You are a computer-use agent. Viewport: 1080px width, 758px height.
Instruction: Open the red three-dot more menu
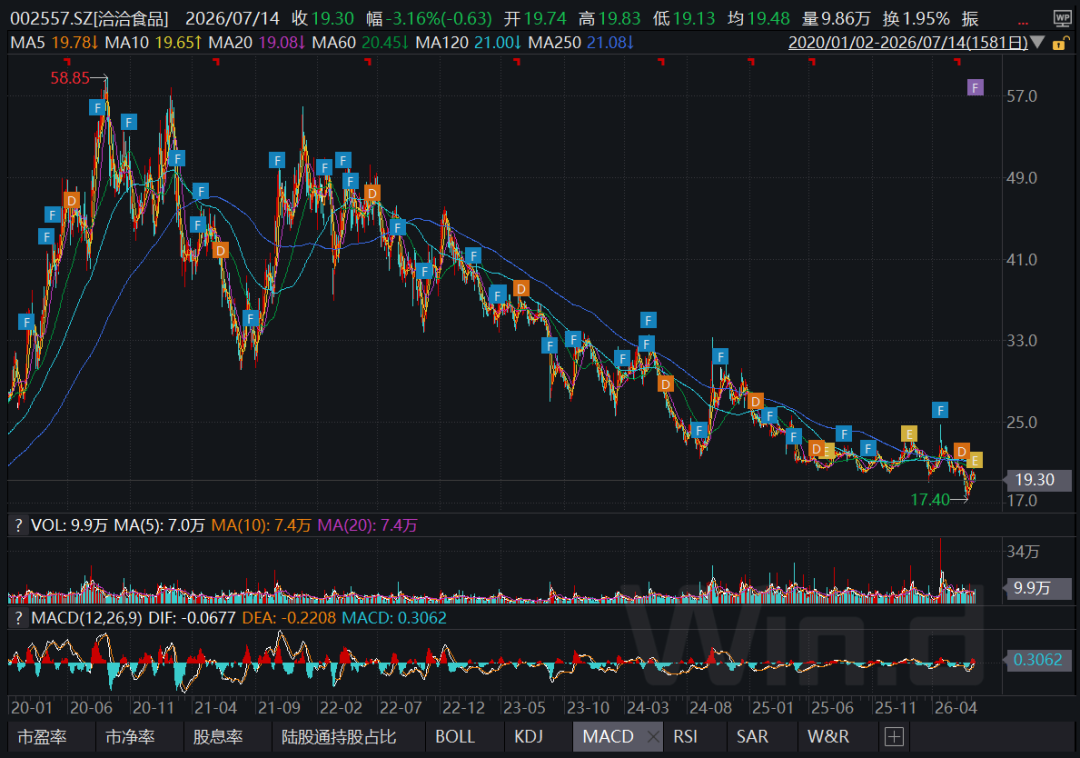pos(1023,23)
